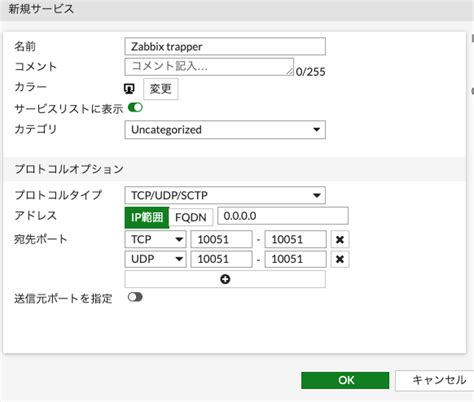Click the UDP ending port 10051 field
The height and width of the screenshot is (402, 474).
[x=295, y=259]
